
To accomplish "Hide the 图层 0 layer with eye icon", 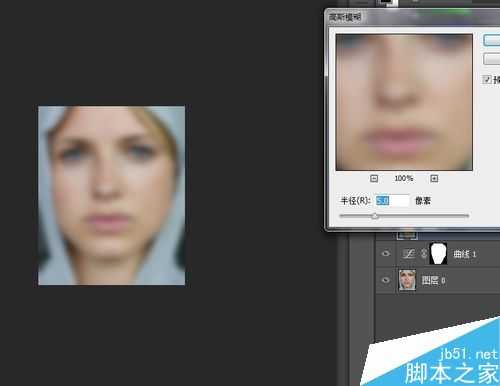I will (386, 280).
